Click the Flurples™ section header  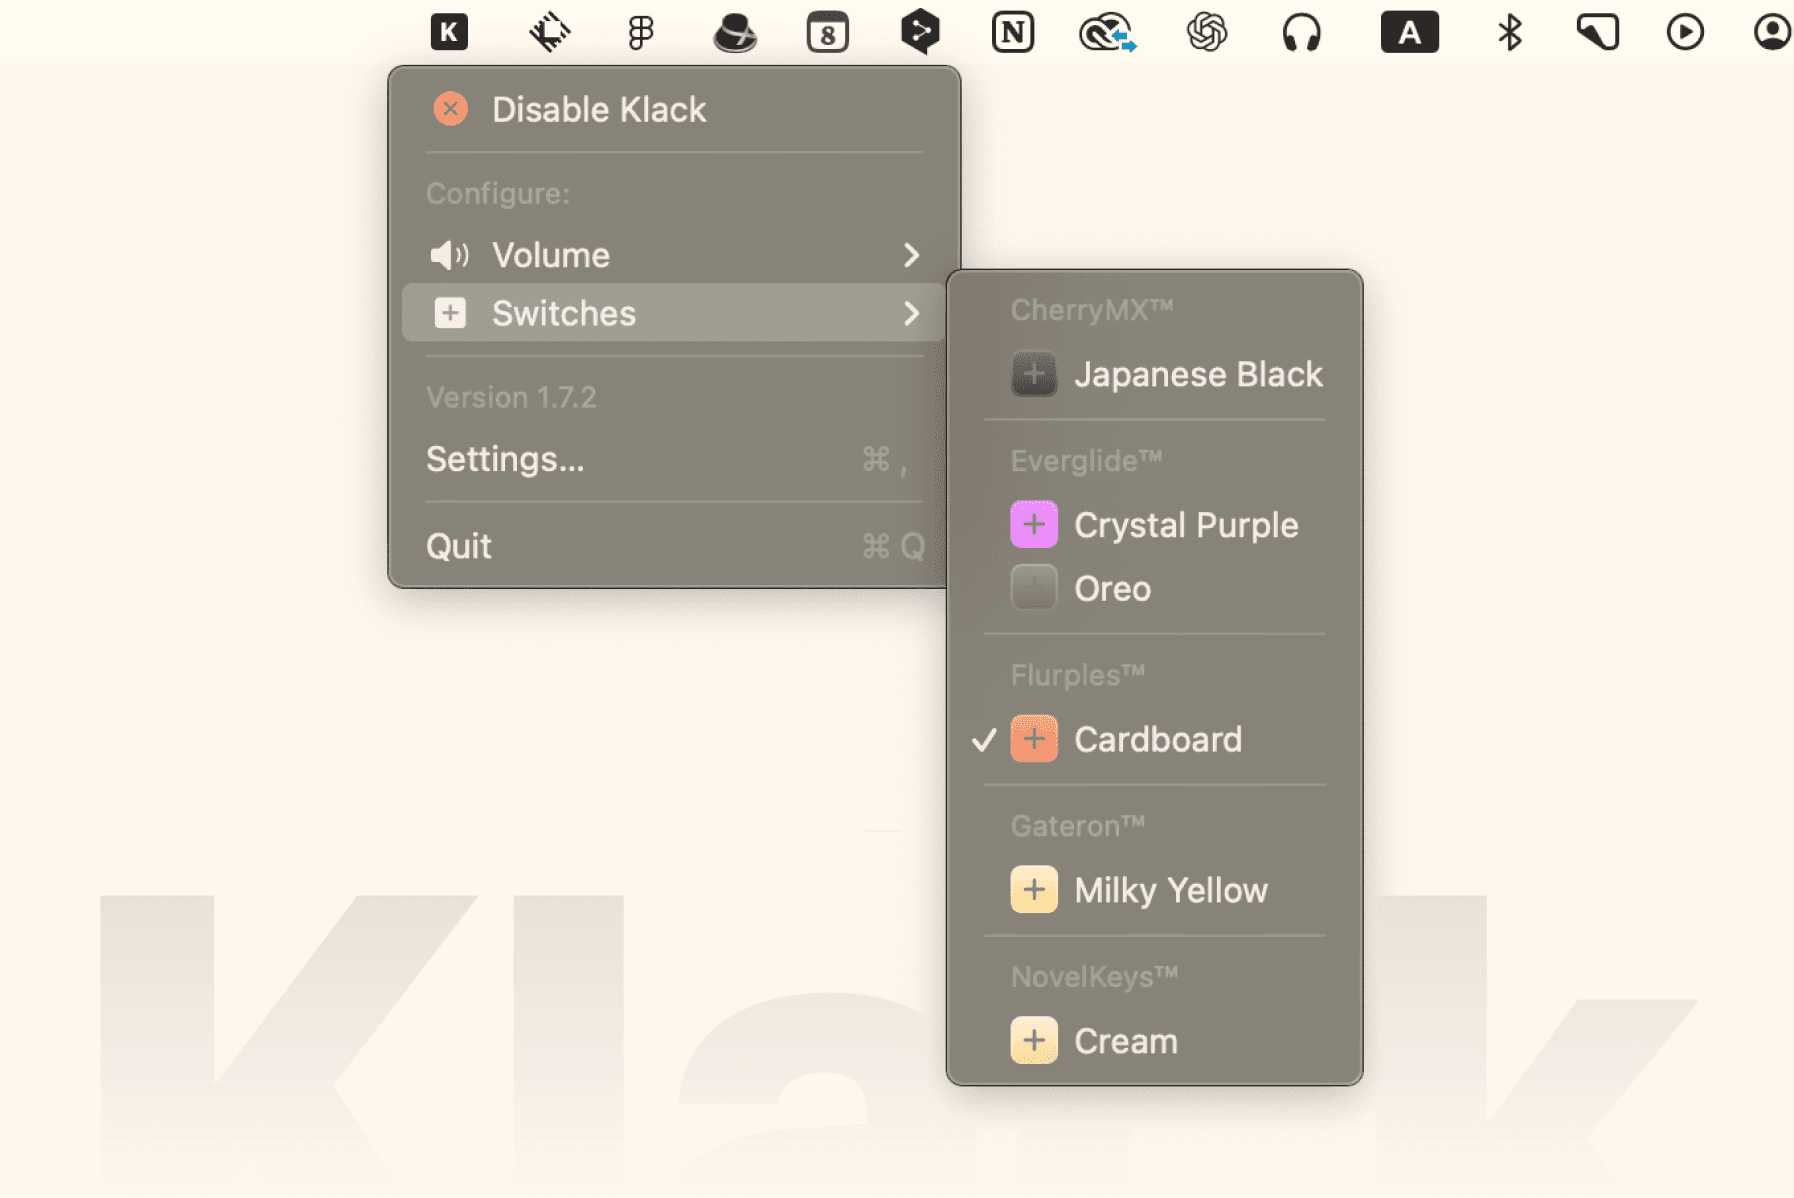[x=1078, y=675]
